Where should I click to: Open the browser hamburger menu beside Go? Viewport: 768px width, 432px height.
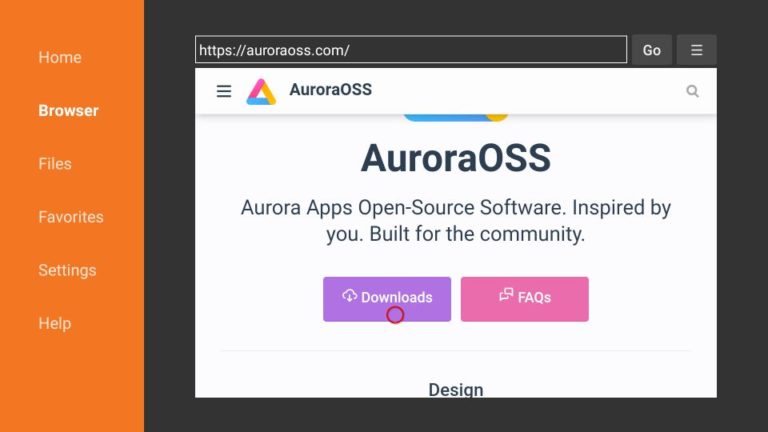click(x=696, y=50)
